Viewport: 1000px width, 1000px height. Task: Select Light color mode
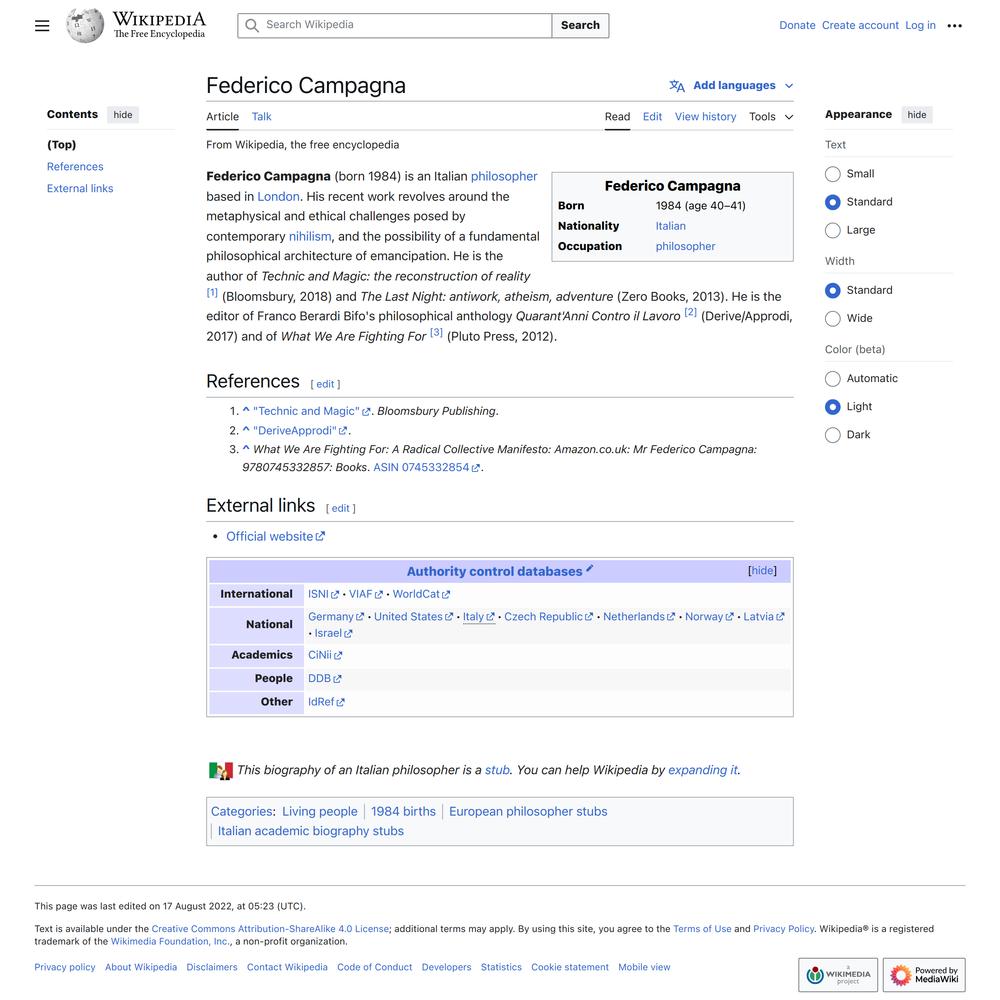pyautogui.click(x=832, y=407)
